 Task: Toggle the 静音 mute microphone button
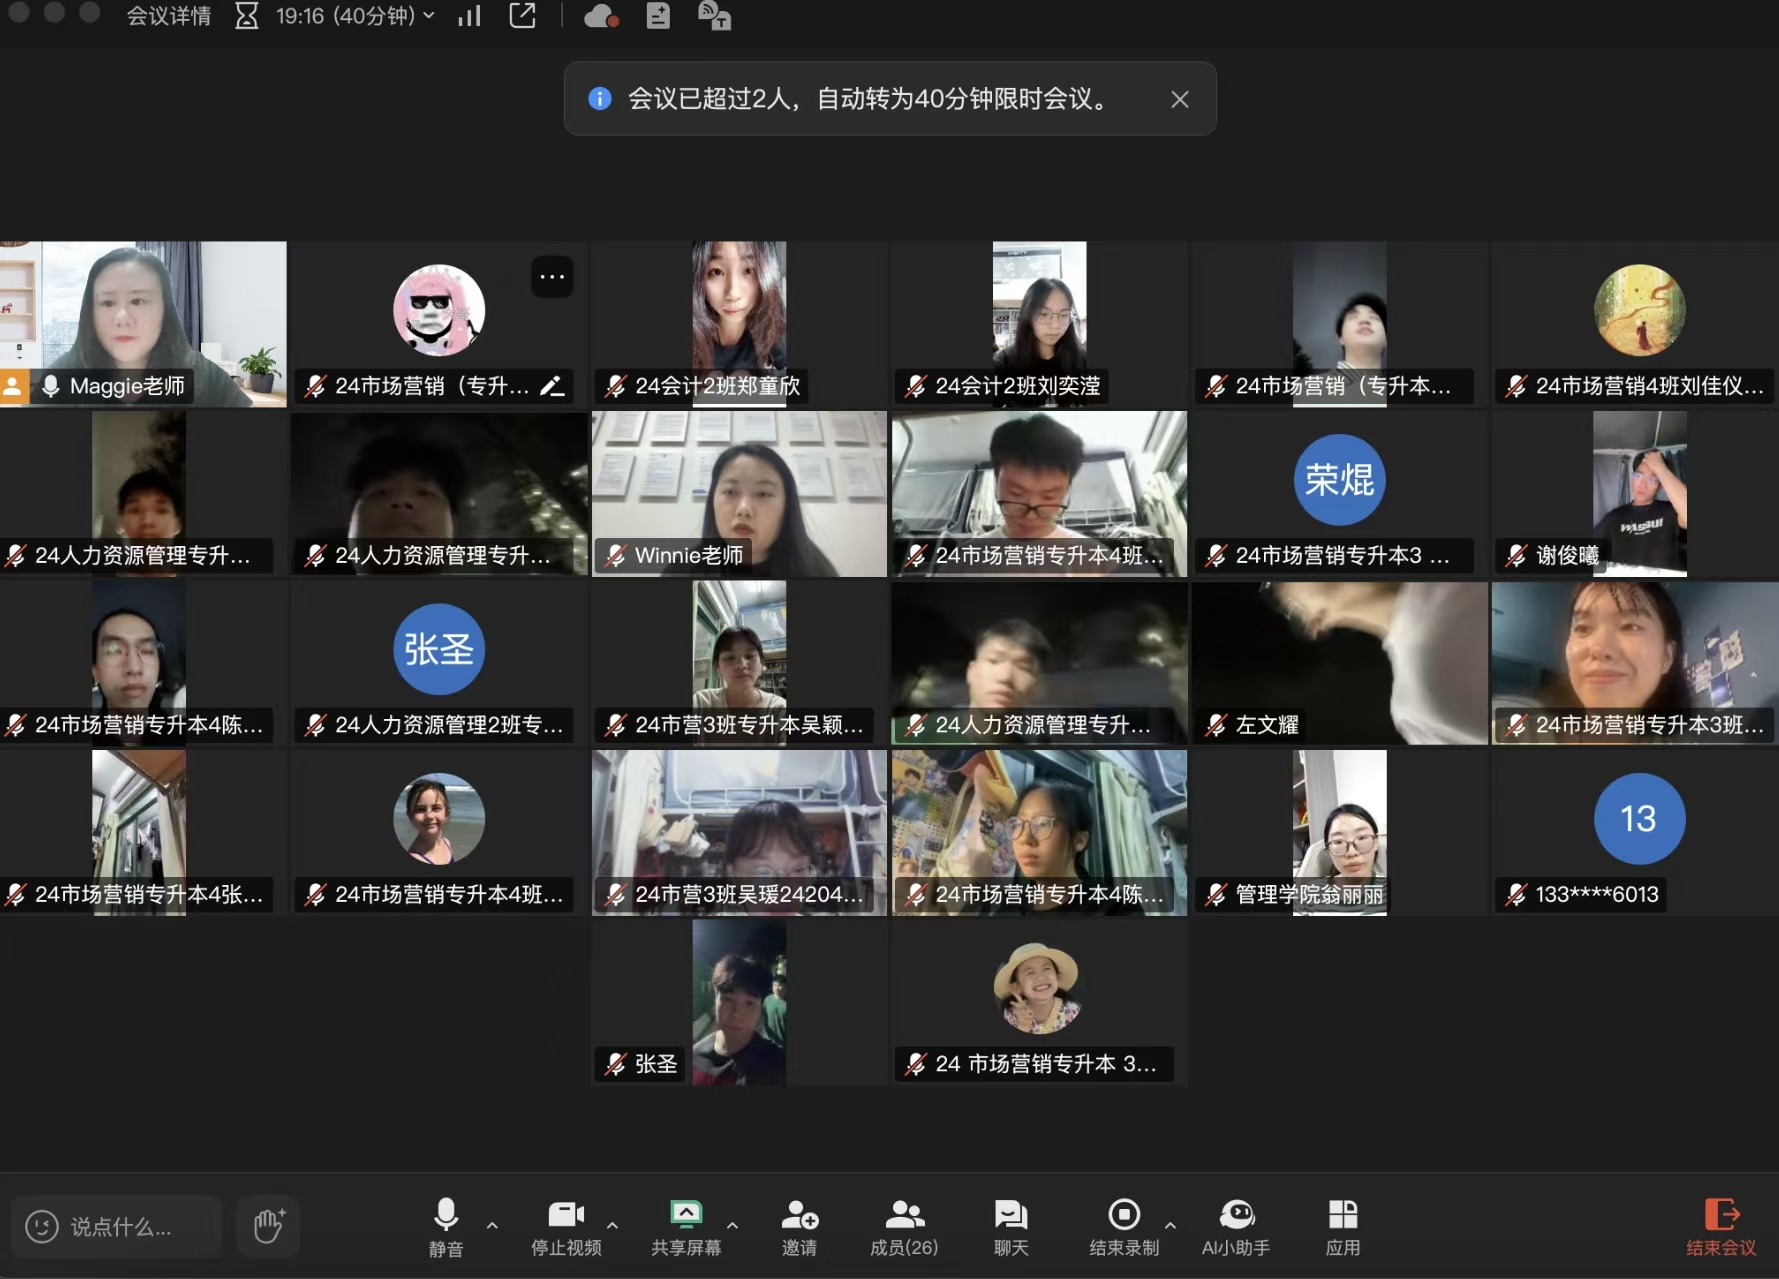click(446, 1227)
